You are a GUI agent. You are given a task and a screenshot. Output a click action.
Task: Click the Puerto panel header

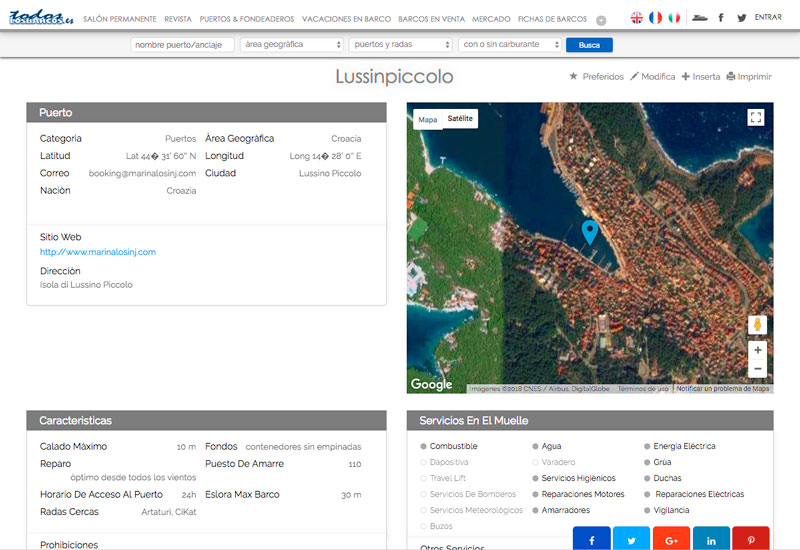click(207, 112)
